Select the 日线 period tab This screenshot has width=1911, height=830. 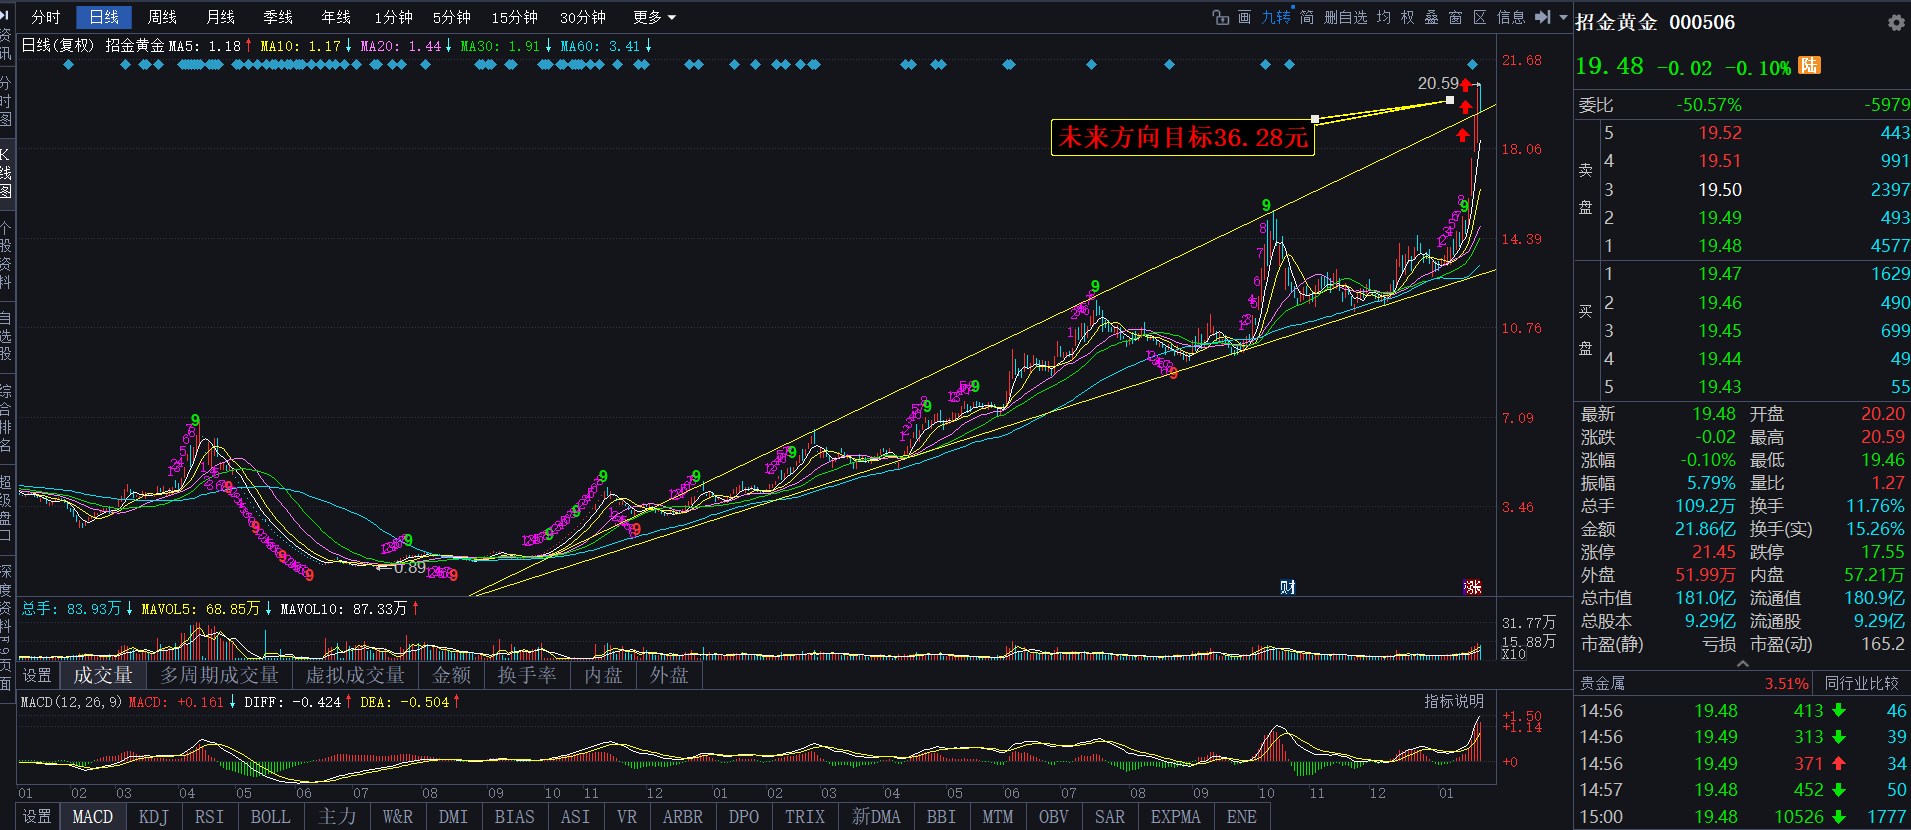point(104,17)
